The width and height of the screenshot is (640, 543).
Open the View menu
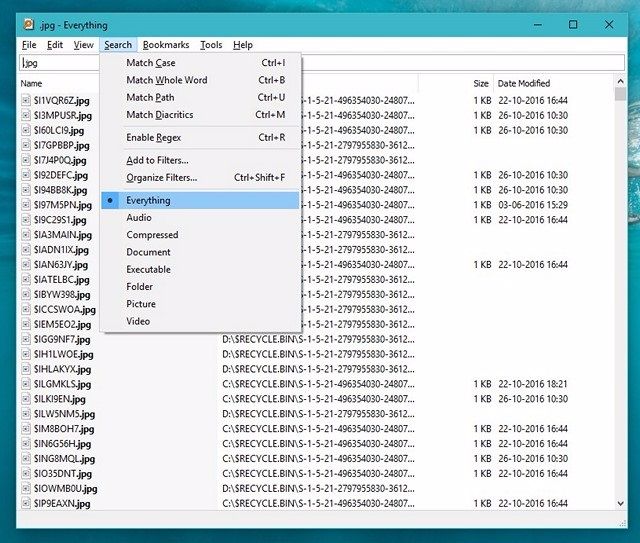click(83, 45)
